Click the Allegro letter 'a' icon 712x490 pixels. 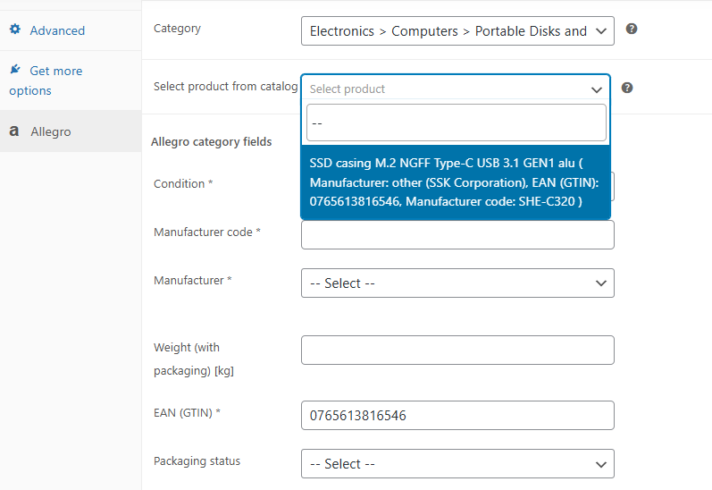point(14,131)
